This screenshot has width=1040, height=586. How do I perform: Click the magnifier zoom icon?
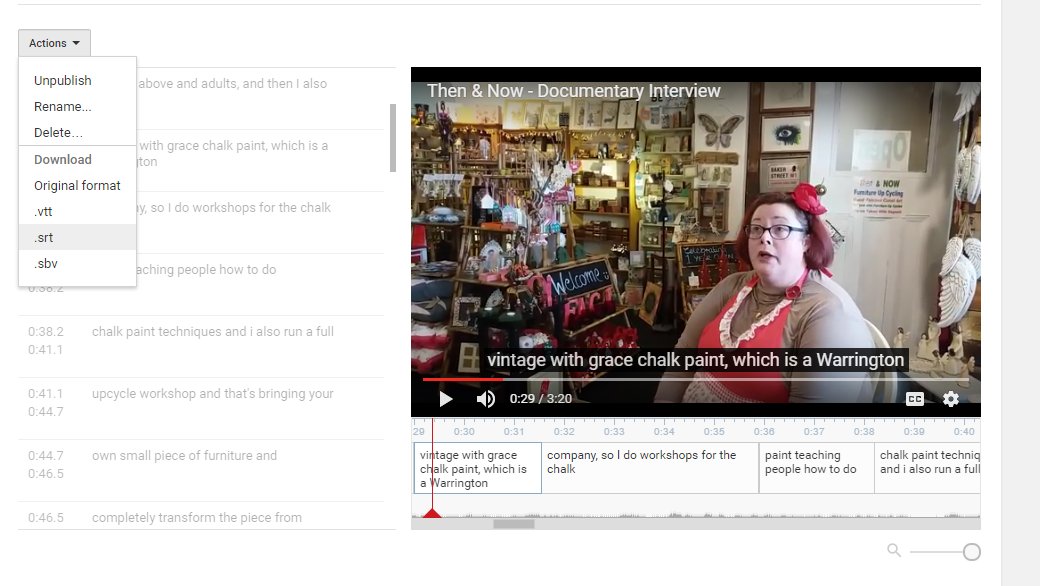pos(894,550)
